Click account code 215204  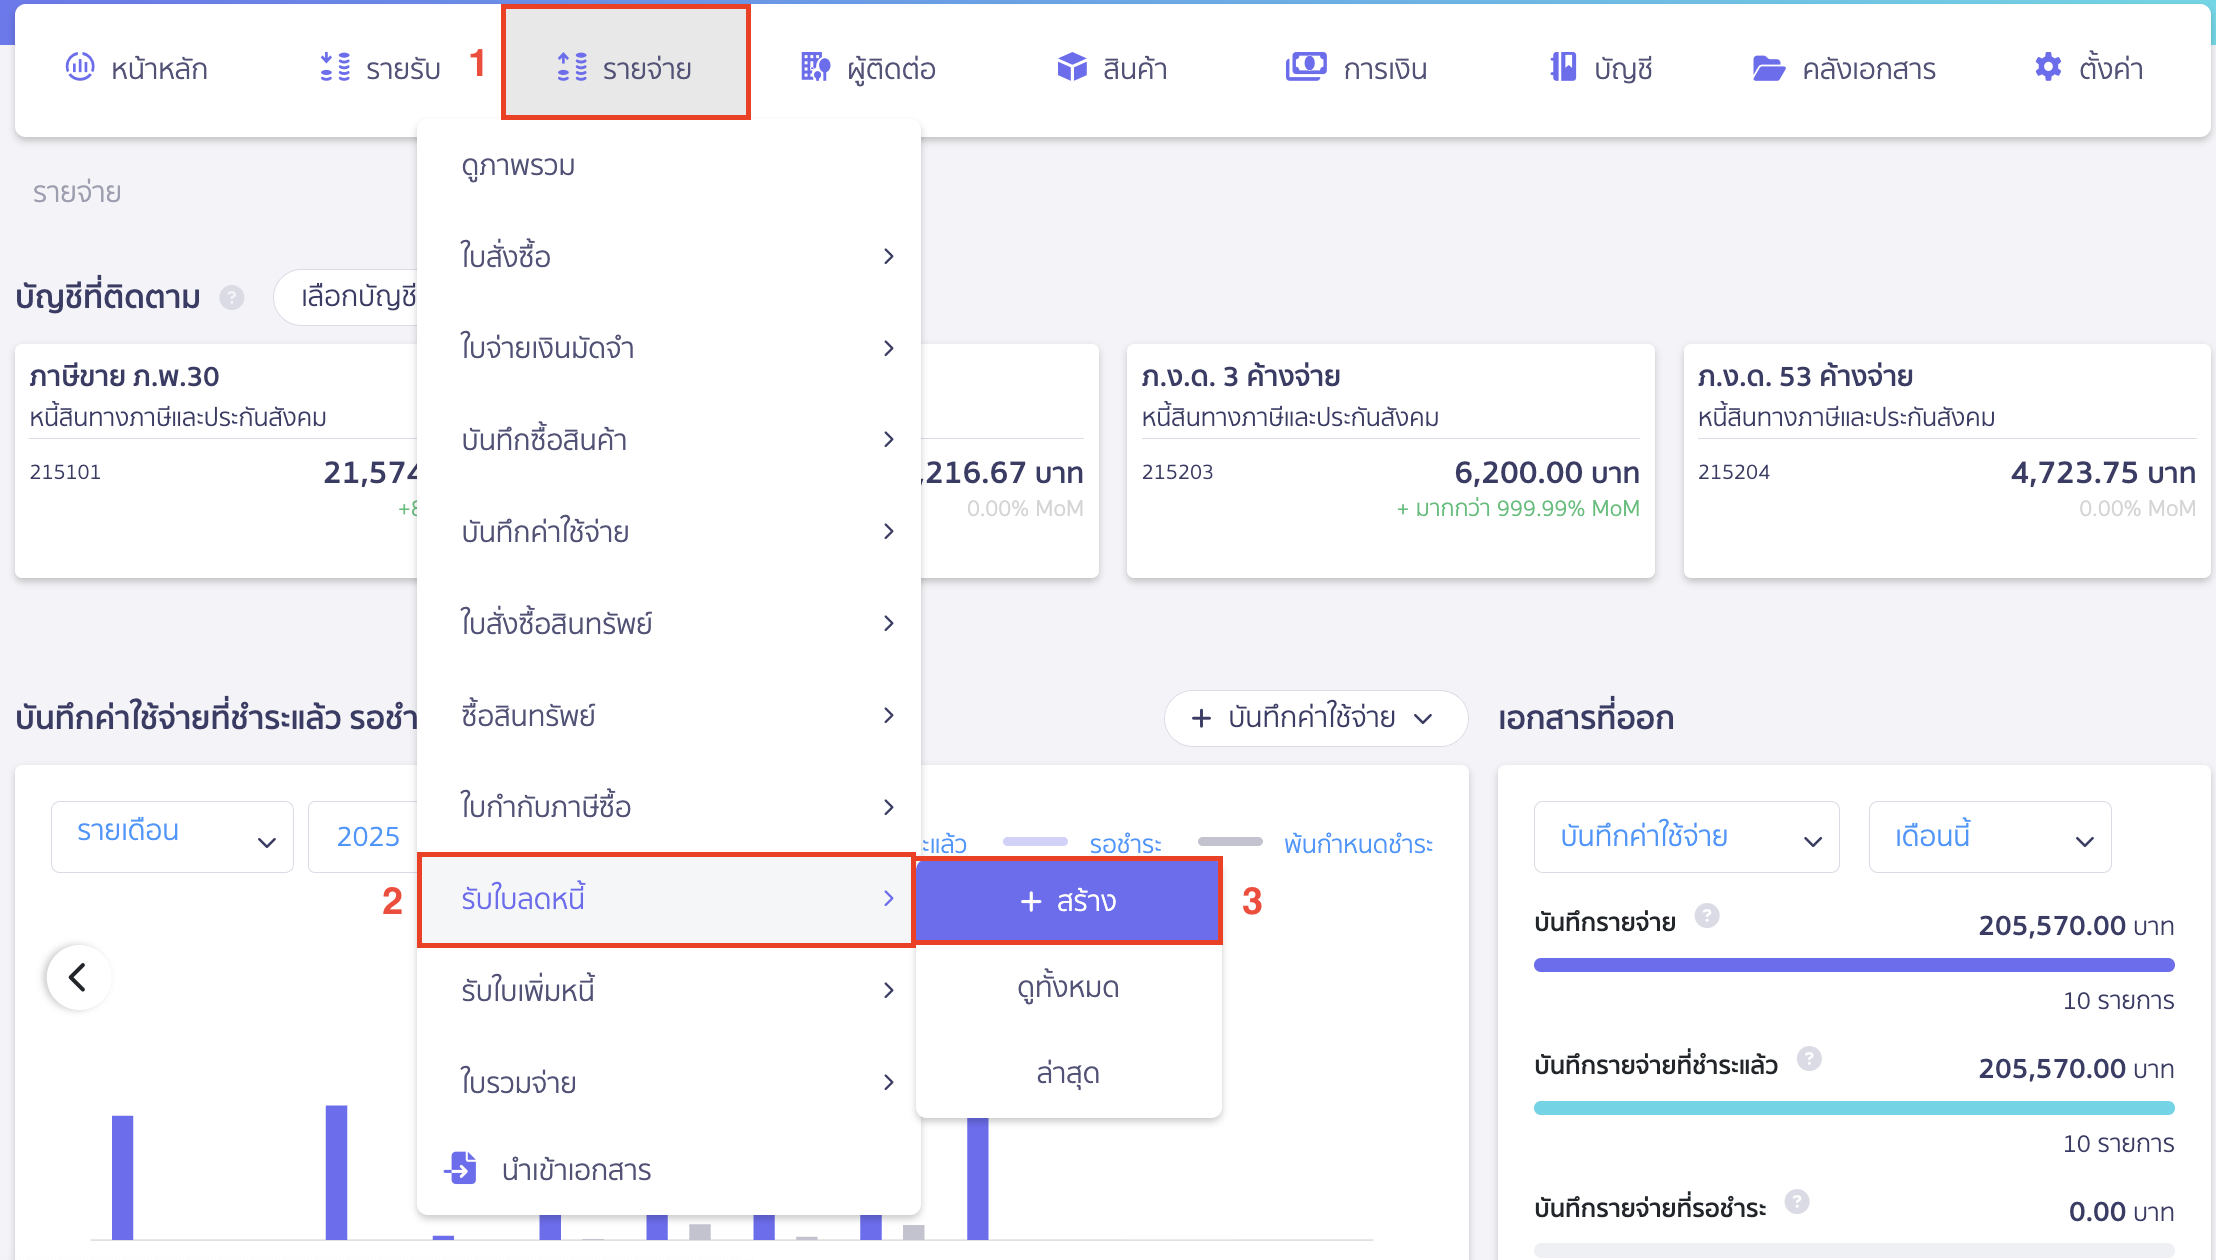1733,472
